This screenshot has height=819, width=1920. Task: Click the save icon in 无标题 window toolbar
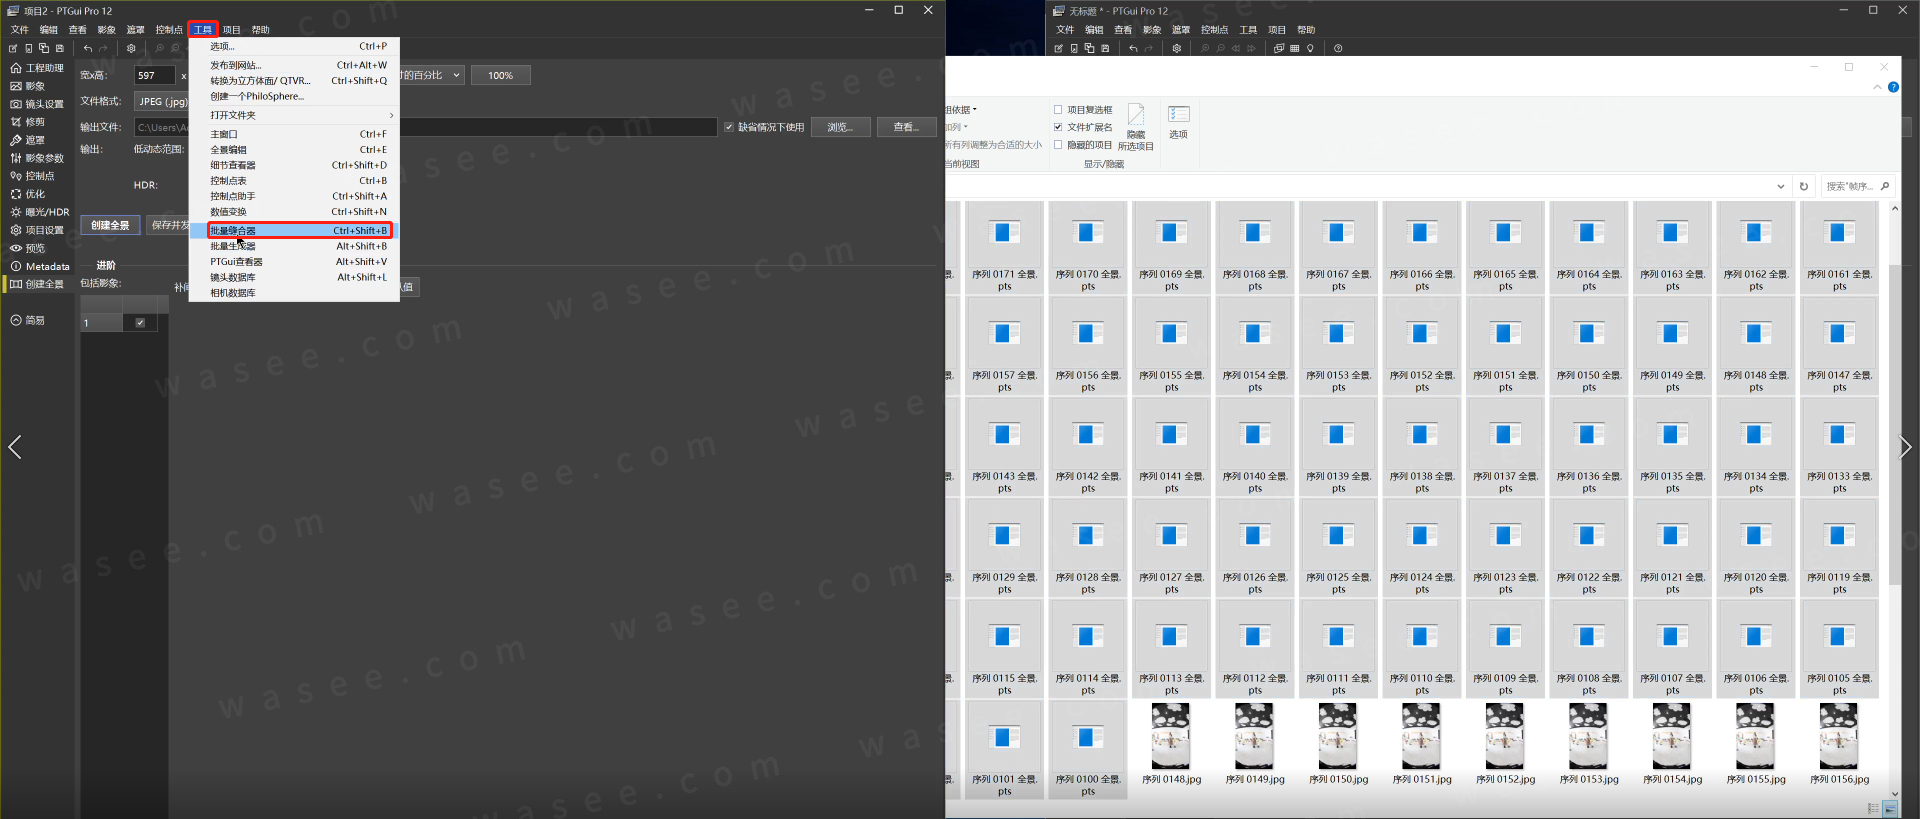pyautogui.click(x=1105, y=48)
